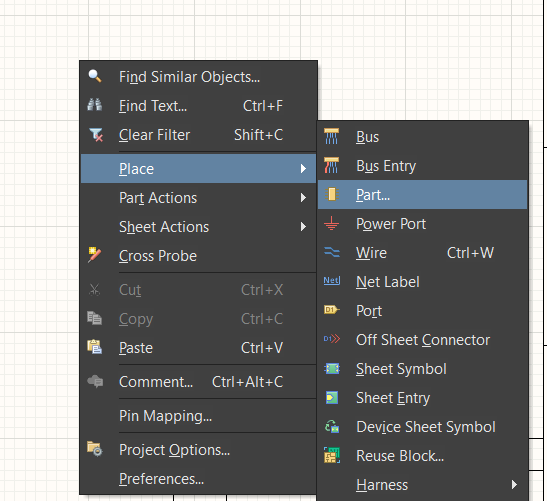Click the Ctrl+W shortcut text beside Wire

coord(470,253)
